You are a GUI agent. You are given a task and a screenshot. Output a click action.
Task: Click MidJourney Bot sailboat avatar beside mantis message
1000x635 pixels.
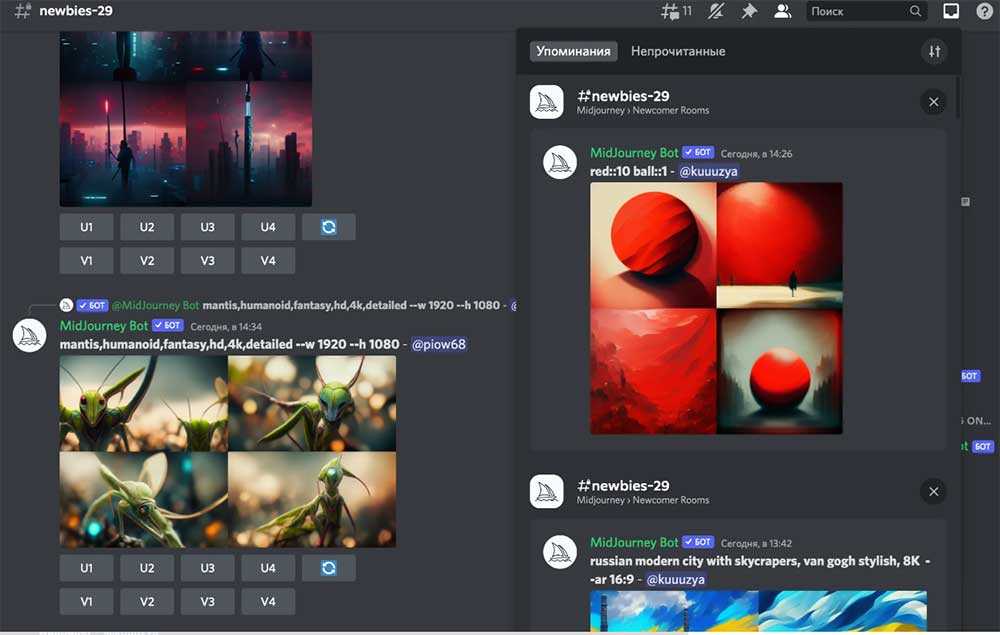point(30,335)
